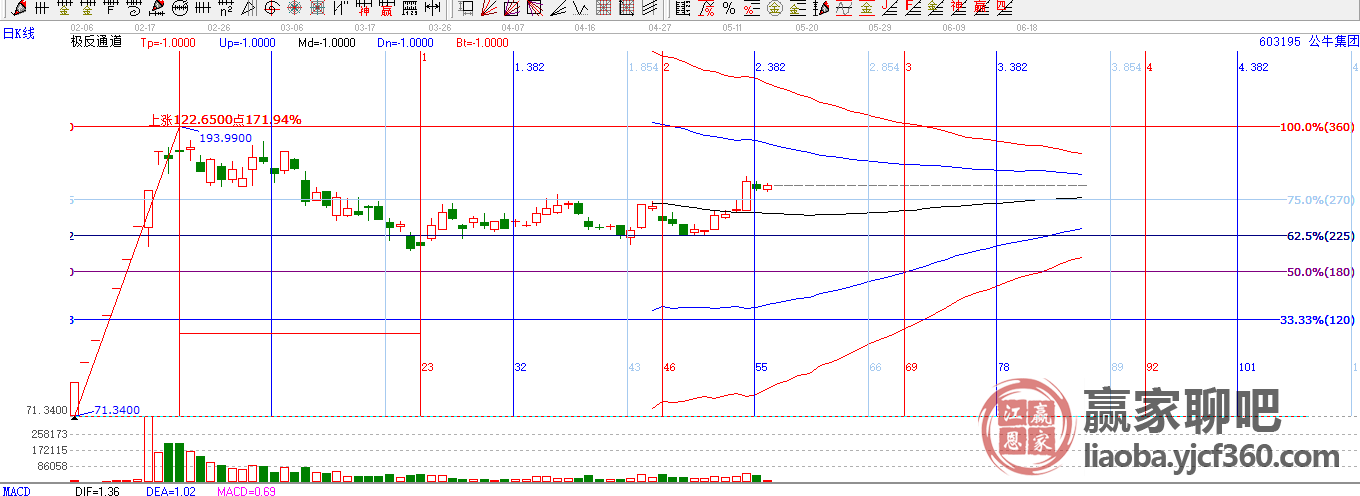
Task: Select the zigzag wave line tool
Action: [580, 8]
